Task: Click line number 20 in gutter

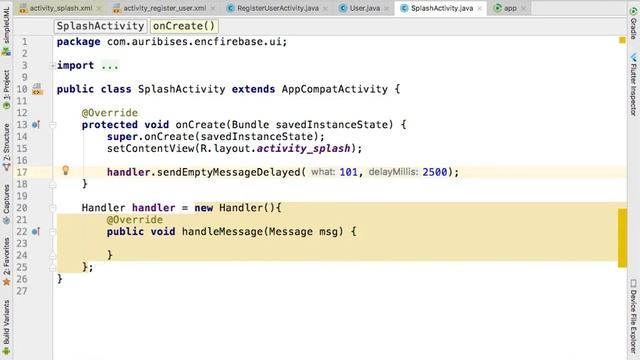Action: (22, 208)
